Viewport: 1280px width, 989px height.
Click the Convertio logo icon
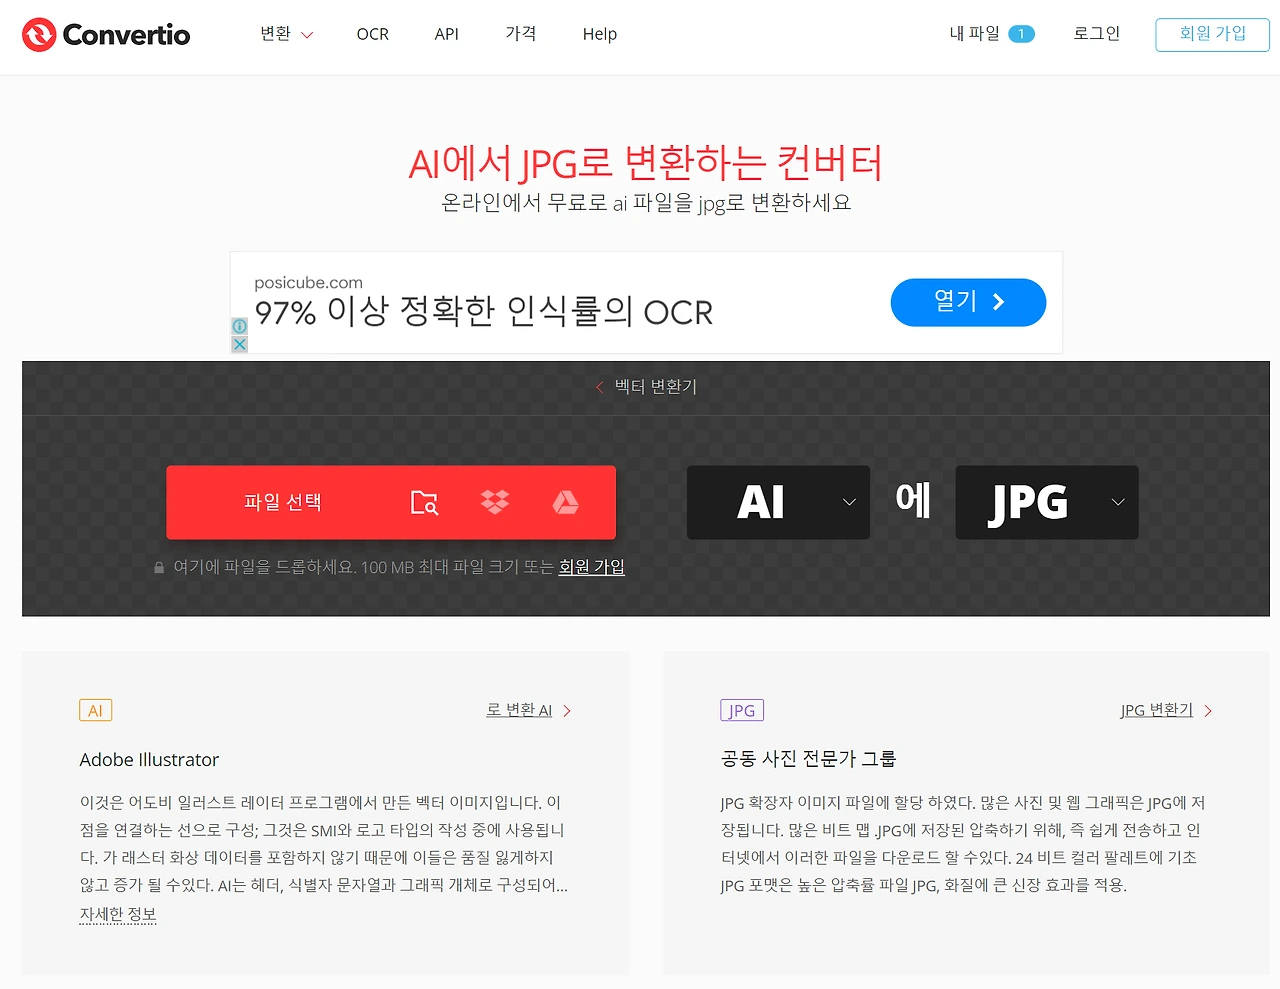point(39,35)
